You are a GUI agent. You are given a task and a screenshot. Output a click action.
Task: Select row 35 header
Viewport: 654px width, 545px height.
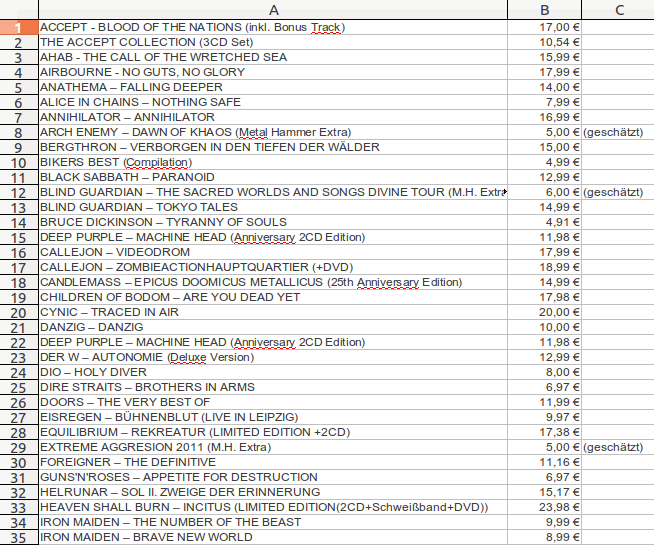(19, 538)
